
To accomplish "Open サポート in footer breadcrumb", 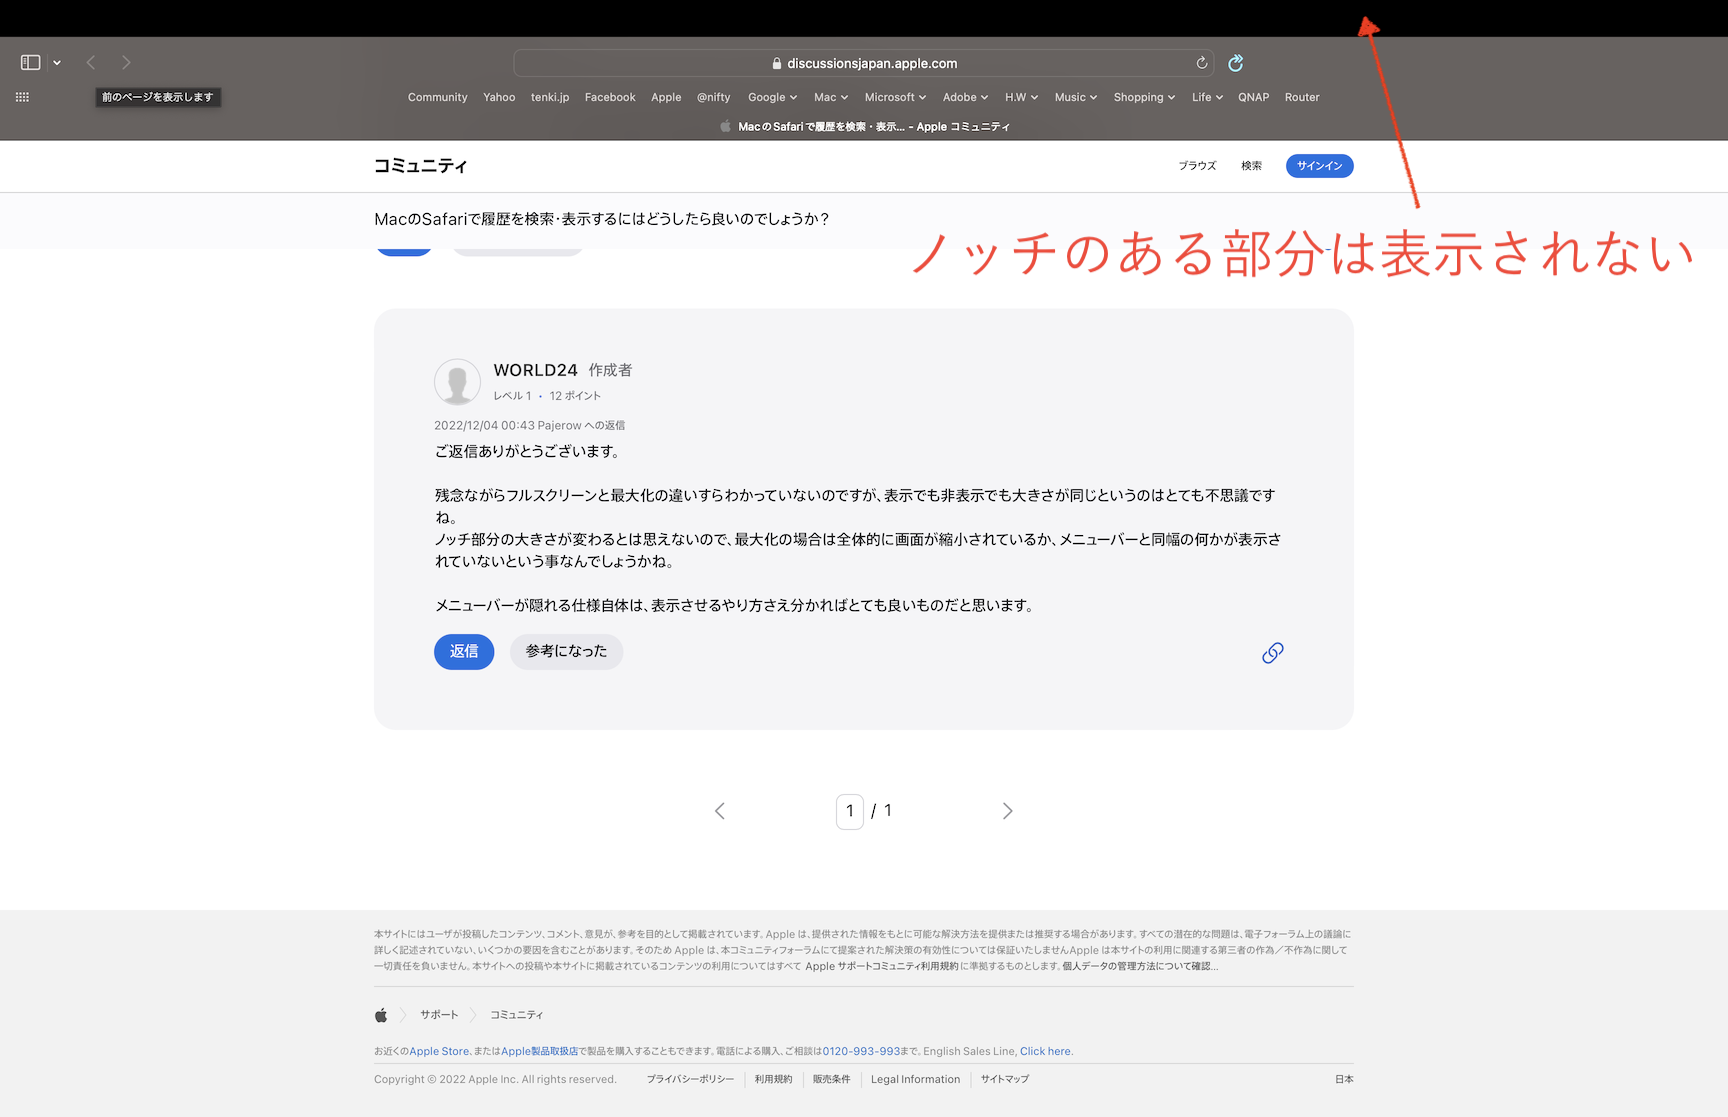I will click(x=439, y=1015).
